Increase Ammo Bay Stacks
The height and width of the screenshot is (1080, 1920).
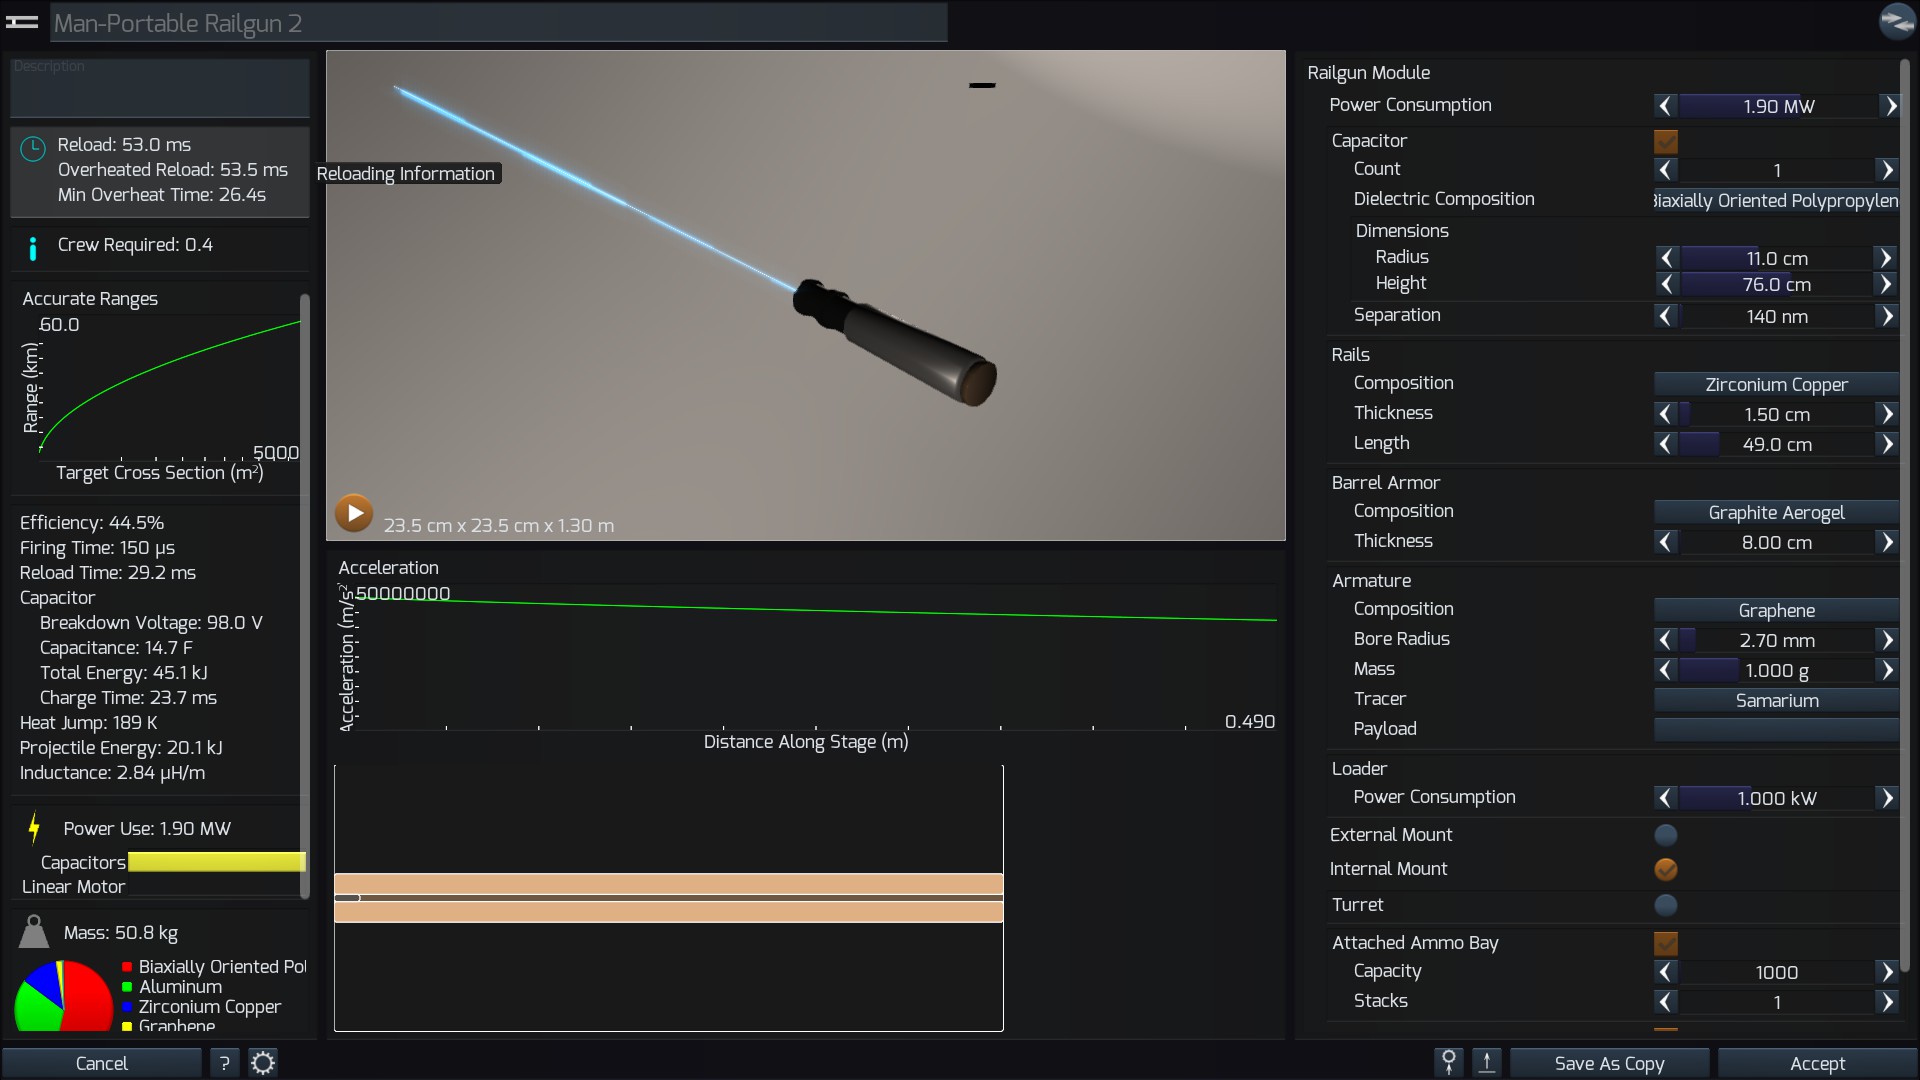pyautogui.click(x=1886, y=1002)
